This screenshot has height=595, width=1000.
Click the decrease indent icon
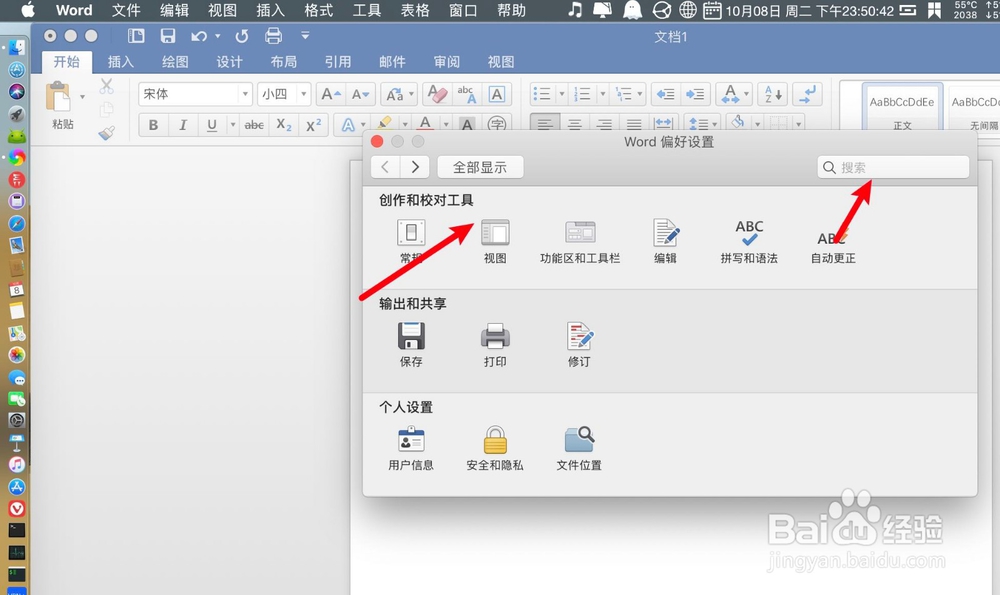tap(665, 94)
